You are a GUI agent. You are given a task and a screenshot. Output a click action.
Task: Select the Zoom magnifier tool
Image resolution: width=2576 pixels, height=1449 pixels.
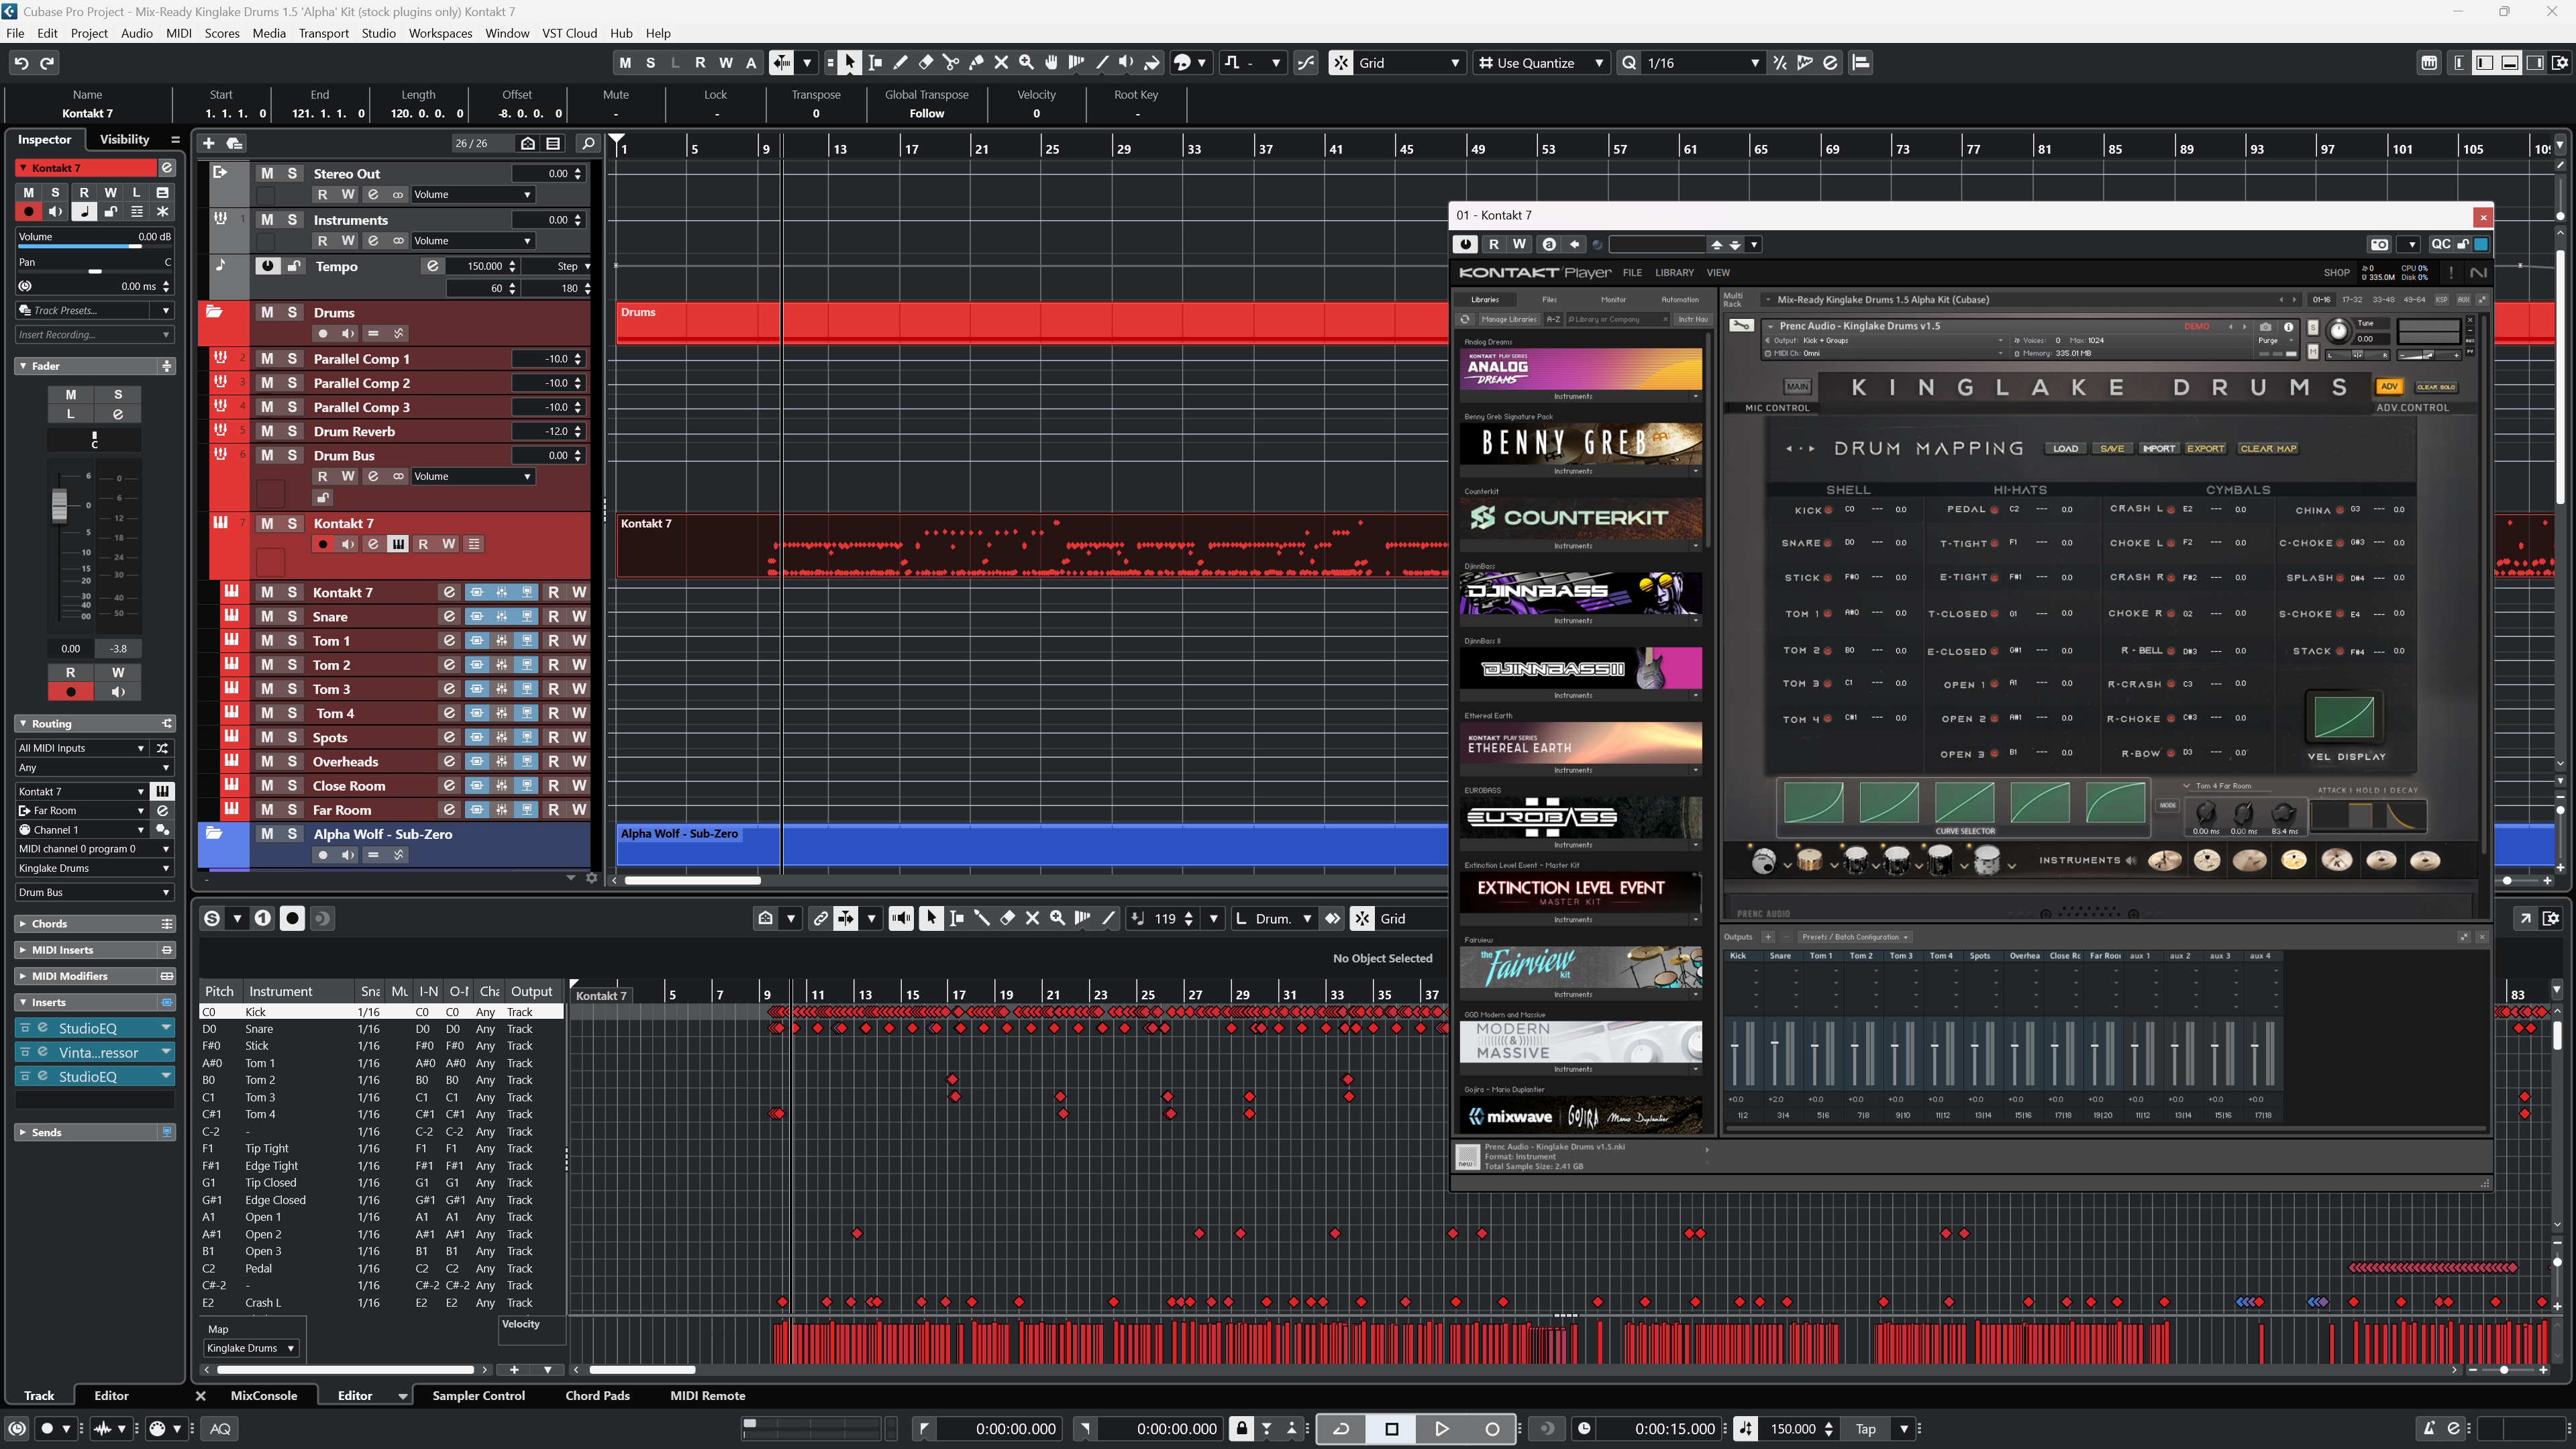tap(1026, 62)
